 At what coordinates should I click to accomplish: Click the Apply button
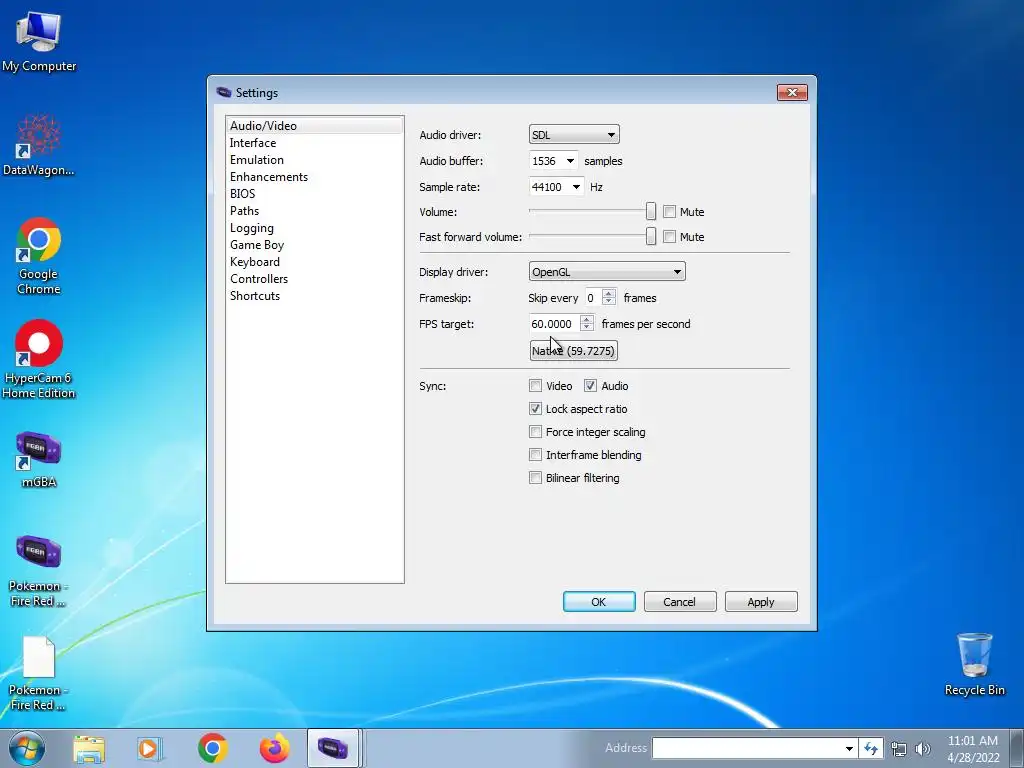coord(761,601)
